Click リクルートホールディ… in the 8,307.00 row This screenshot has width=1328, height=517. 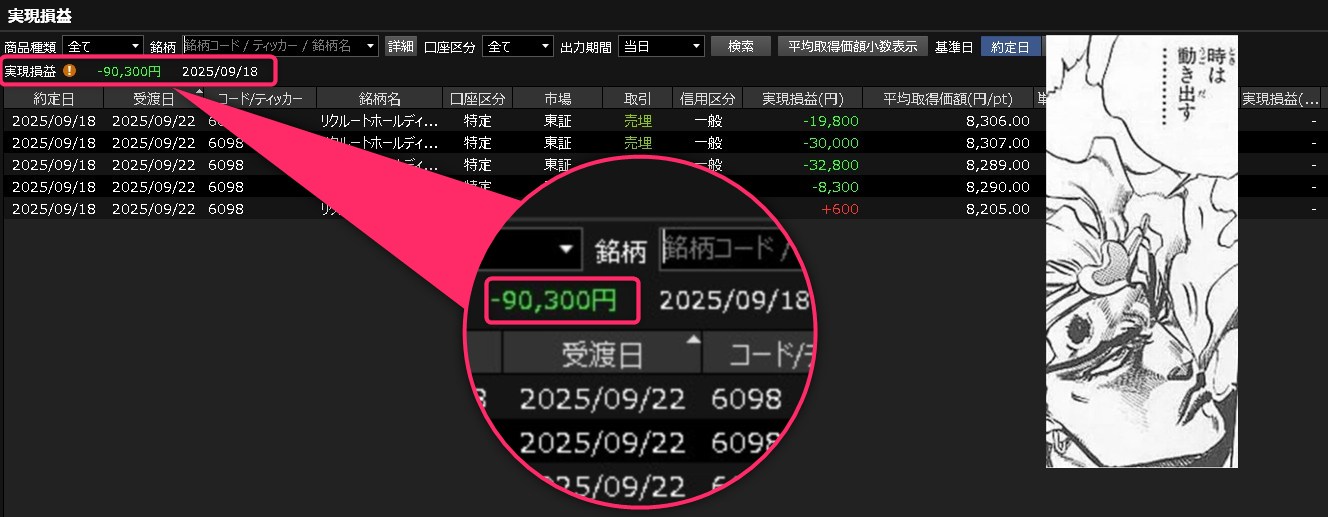pos(379,142)
